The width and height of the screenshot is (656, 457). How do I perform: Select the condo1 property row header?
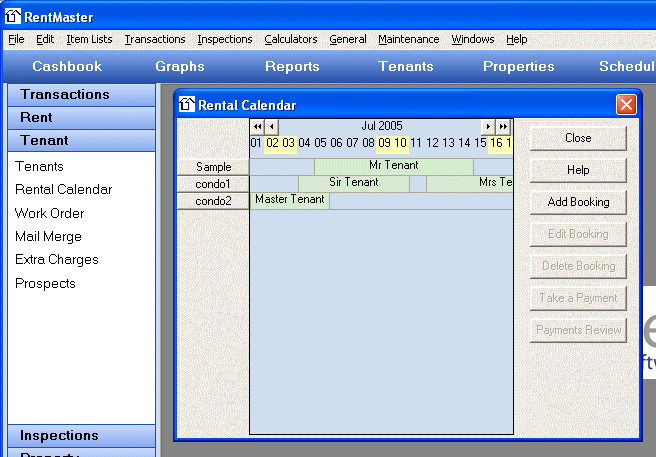[213, 184]
